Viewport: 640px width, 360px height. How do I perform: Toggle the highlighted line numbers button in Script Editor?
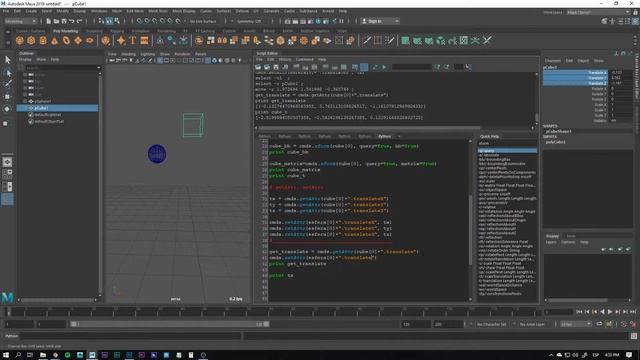364,67
